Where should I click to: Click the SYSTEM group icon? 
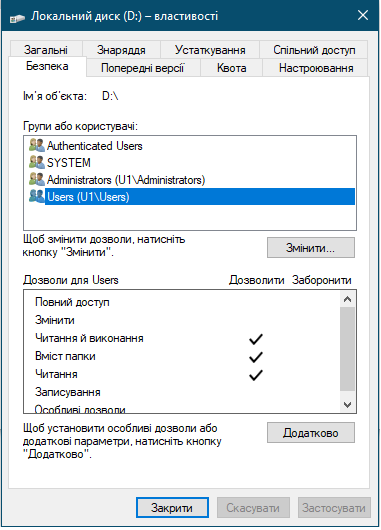tap(37, 162)
